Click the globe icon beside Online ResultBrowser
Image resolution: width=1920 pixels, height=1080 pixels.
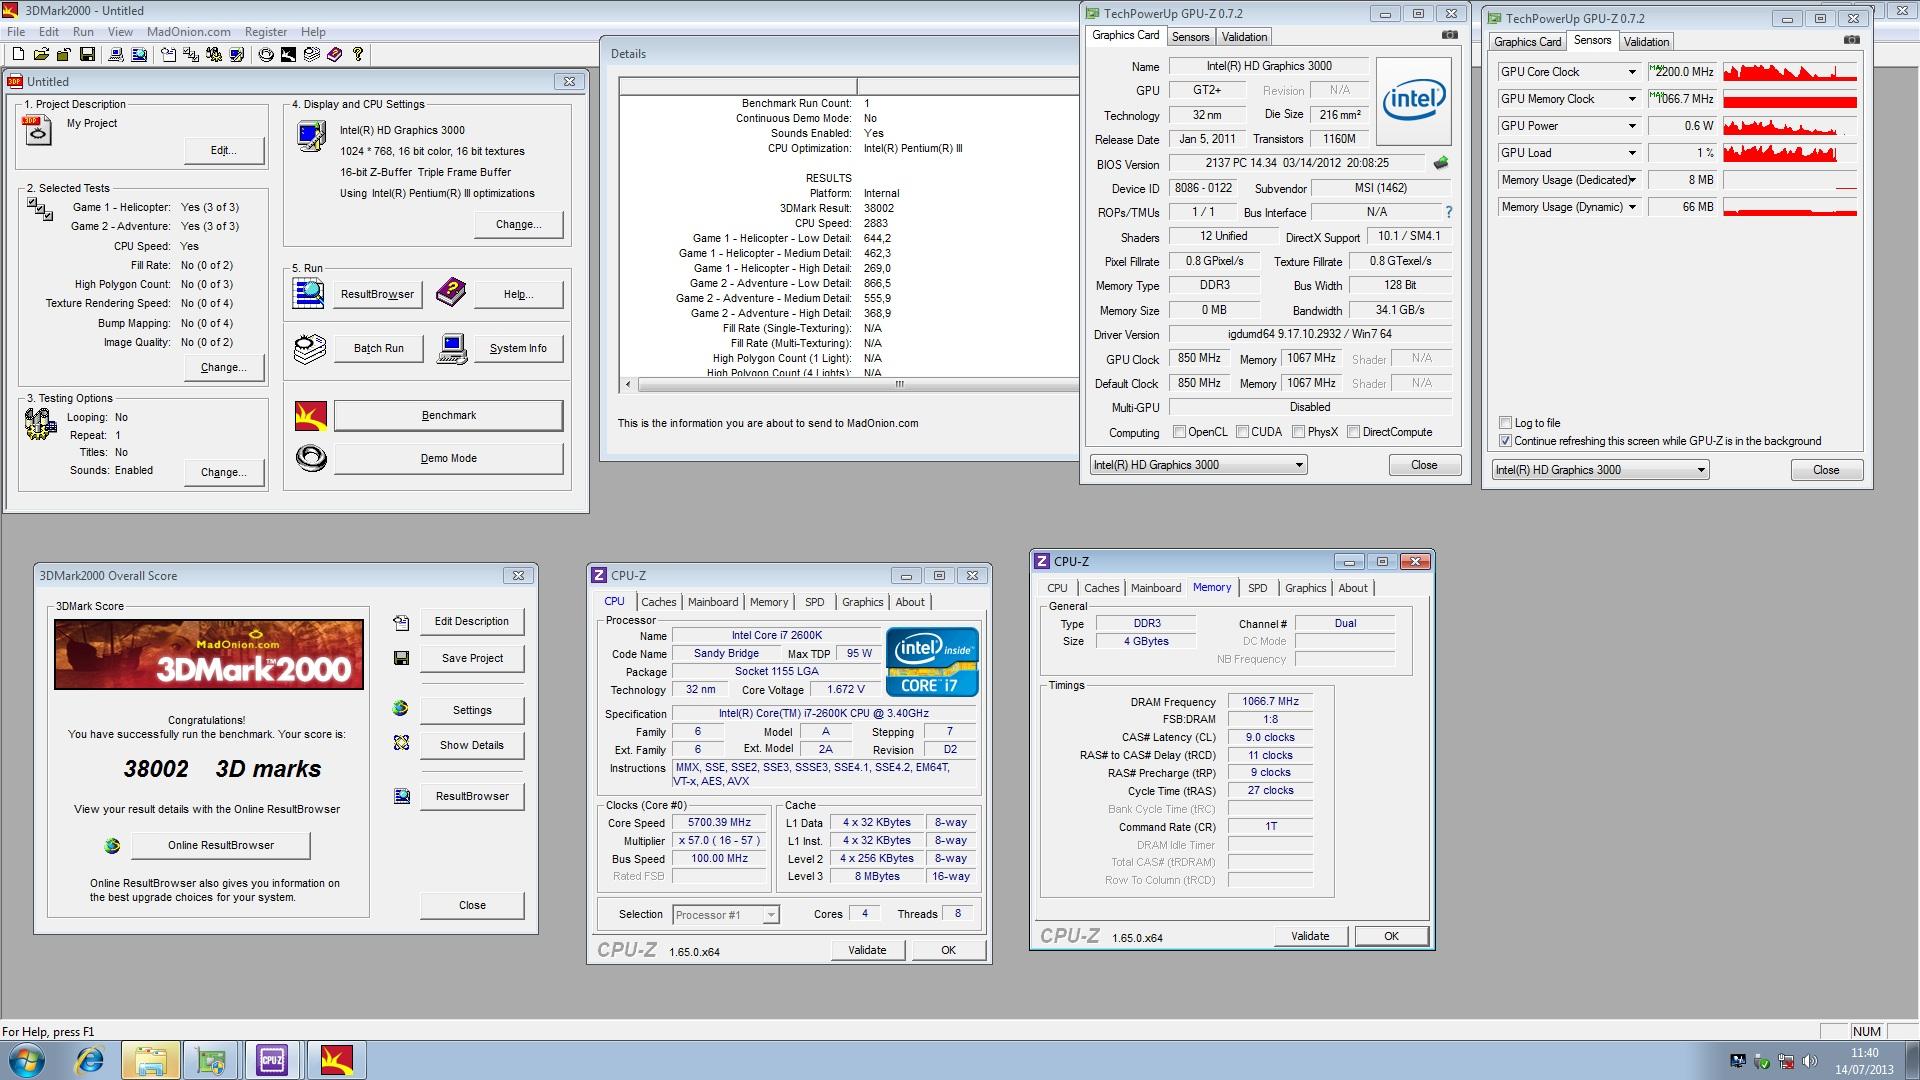click(112, 845)
